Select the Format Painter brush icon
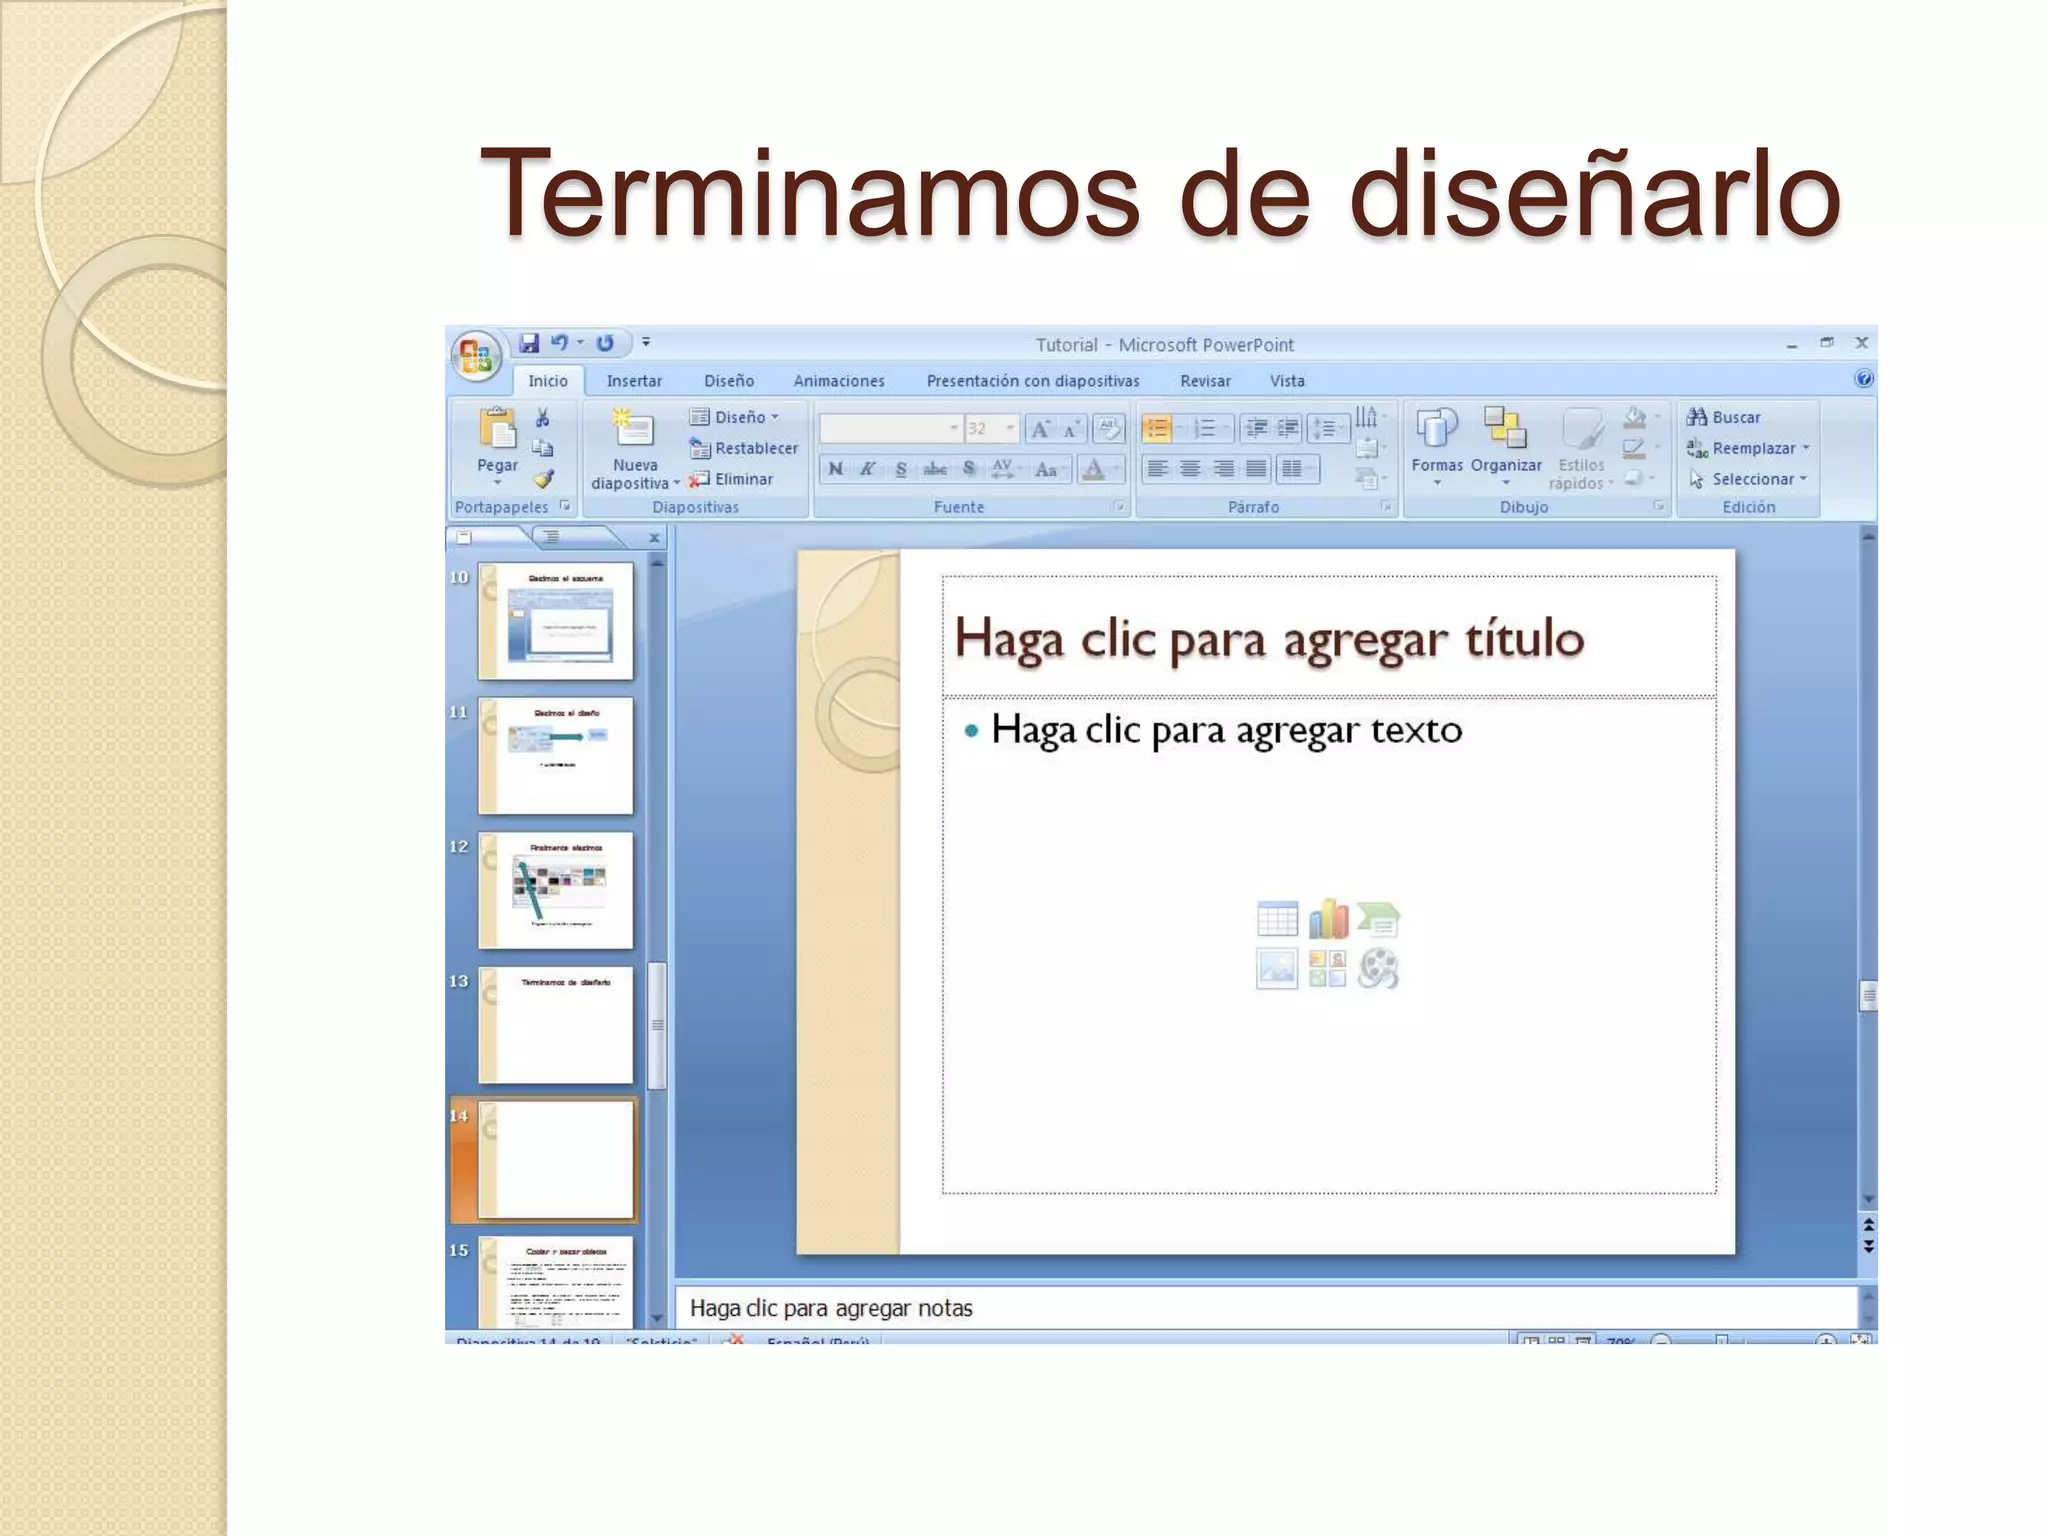 [x=543, y=479]
